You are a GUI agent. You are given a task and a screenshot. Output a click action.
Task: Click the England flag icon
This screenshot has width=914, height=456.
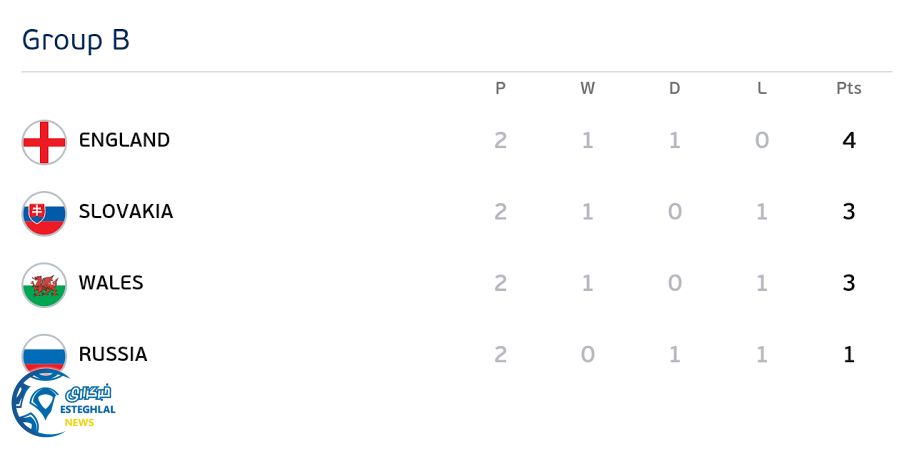[x=44, y=141]
